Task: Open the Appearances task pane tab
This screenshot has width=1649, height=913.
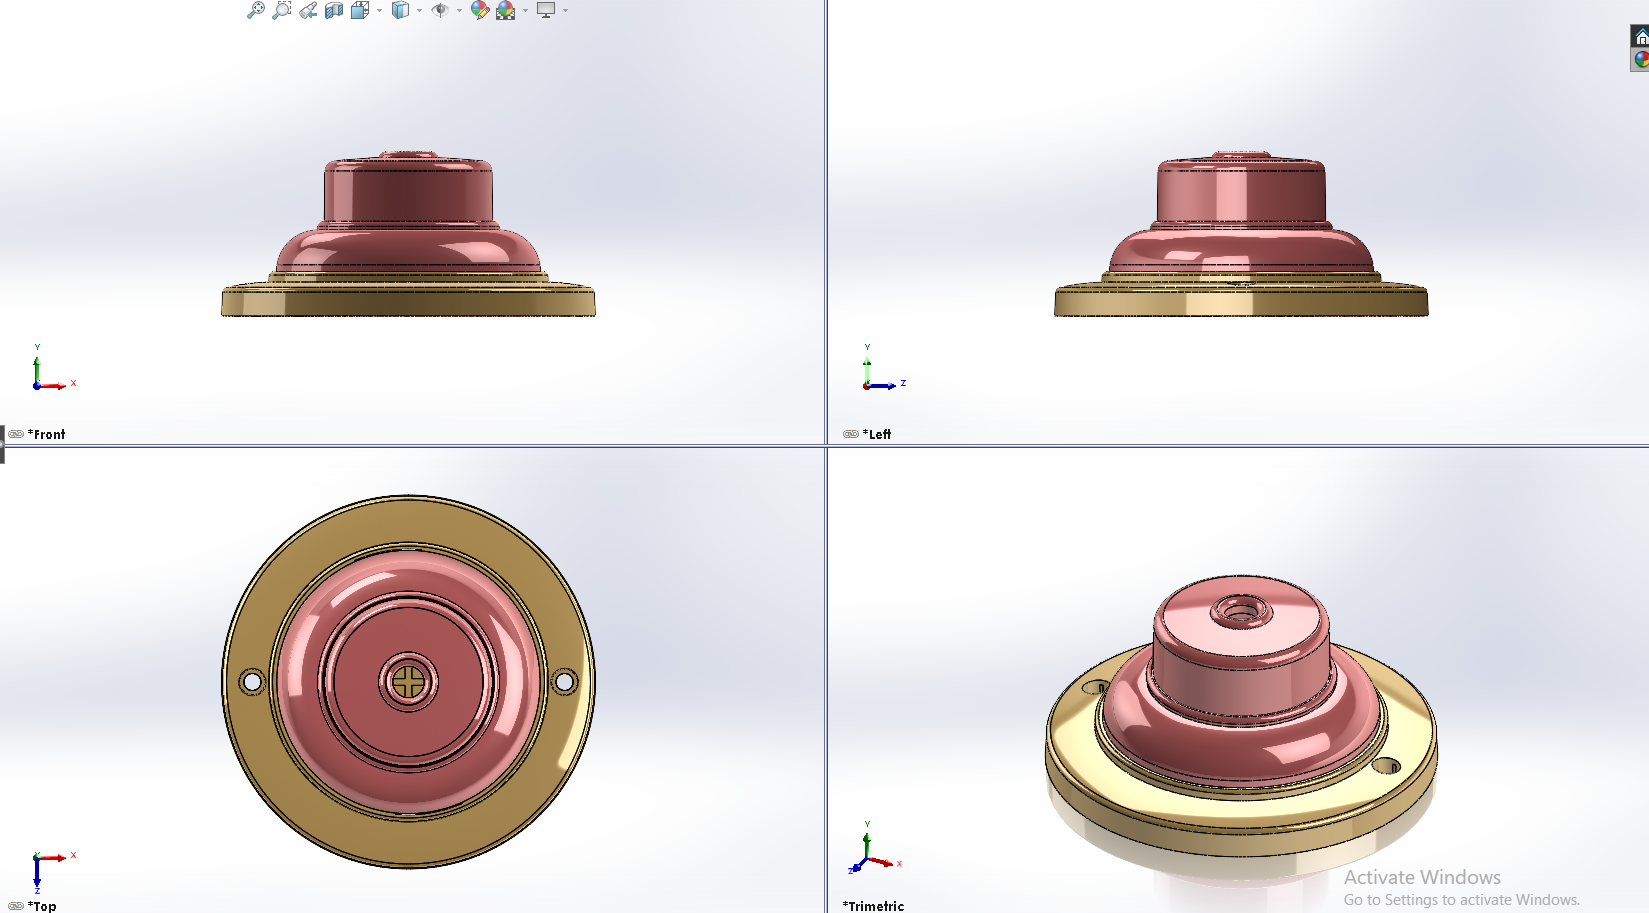Action: [x=1640, y=60]
